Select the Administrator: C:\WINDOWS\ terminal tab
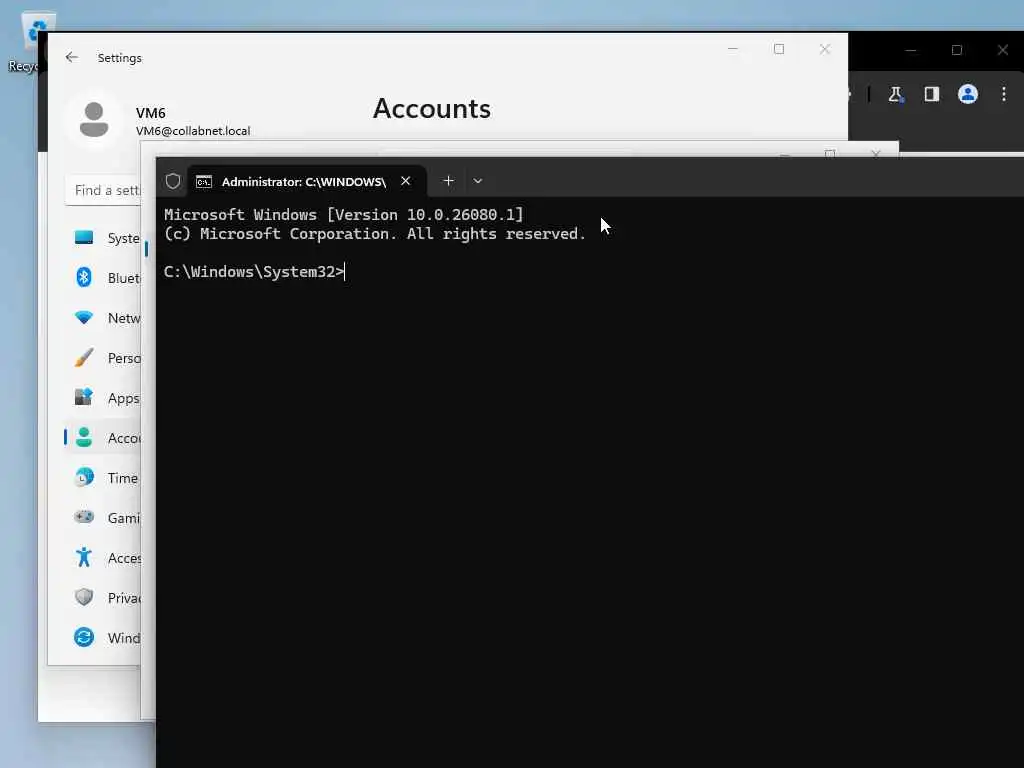1024x768 pixels. (x=306, y=181)
